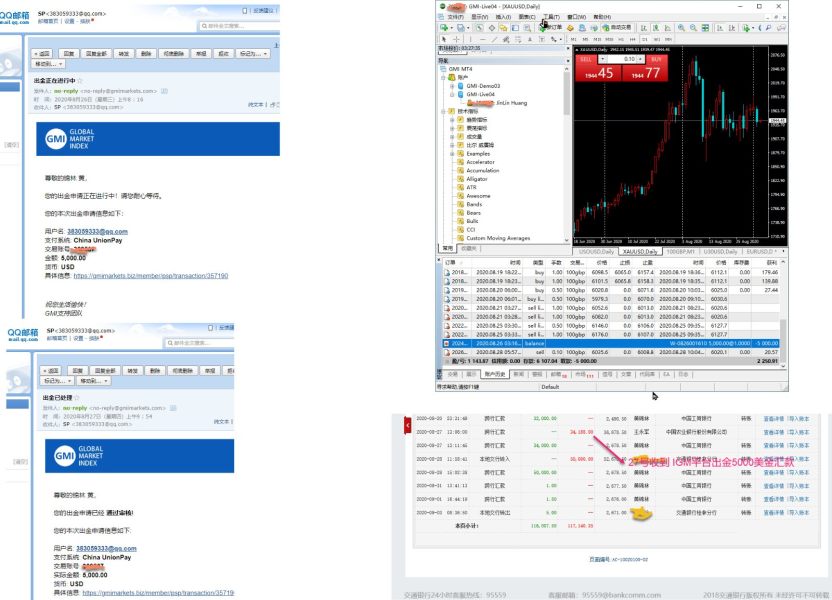Switch to the 收藏夹 Navigator tab
The image size is (832, 600).
(x=469, y=248)
